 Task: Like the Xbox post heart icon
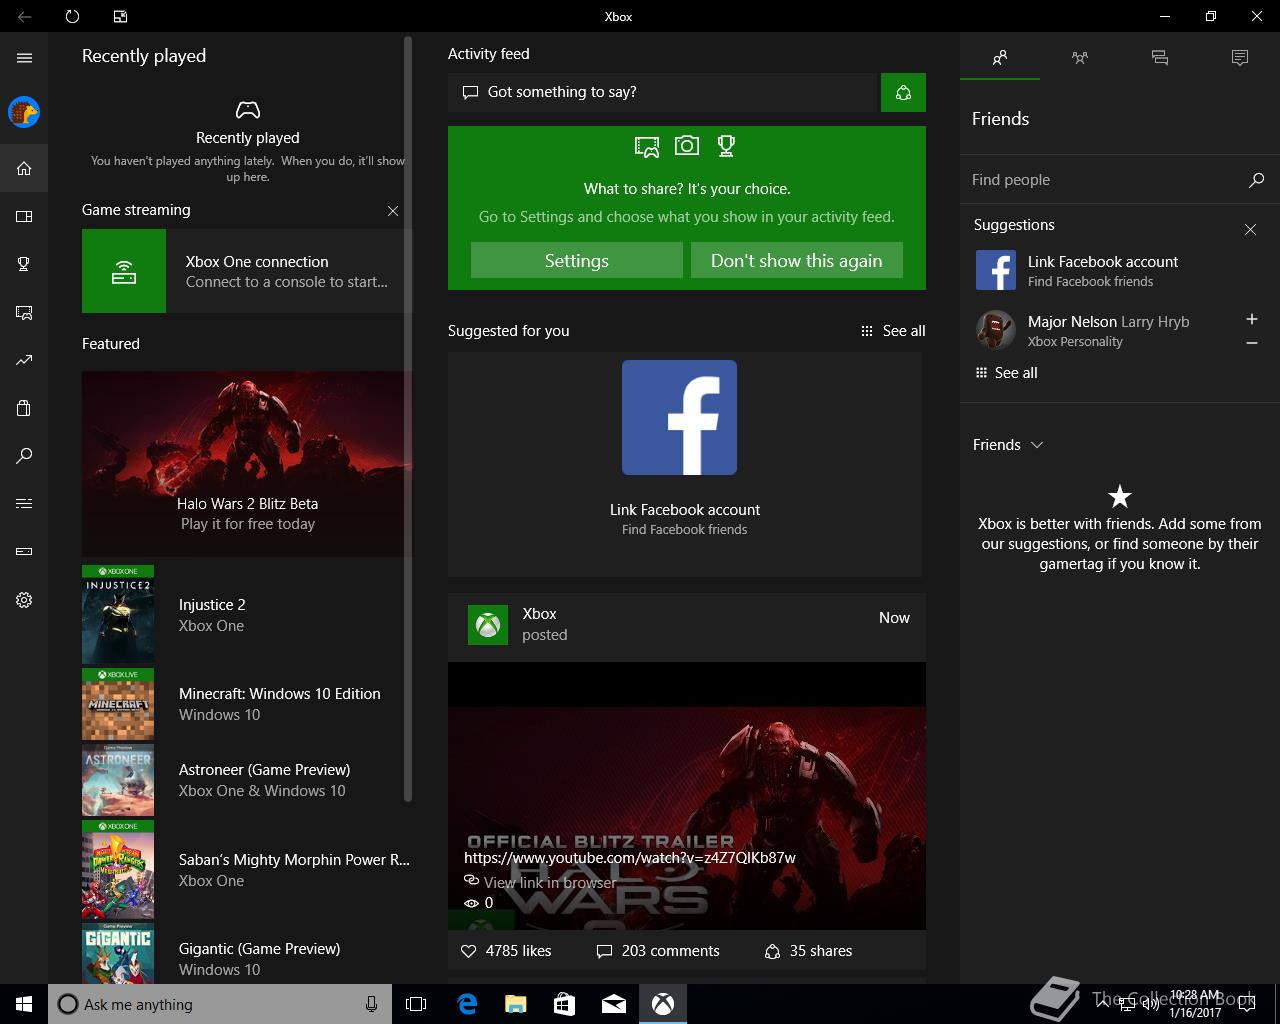point(468,951)
